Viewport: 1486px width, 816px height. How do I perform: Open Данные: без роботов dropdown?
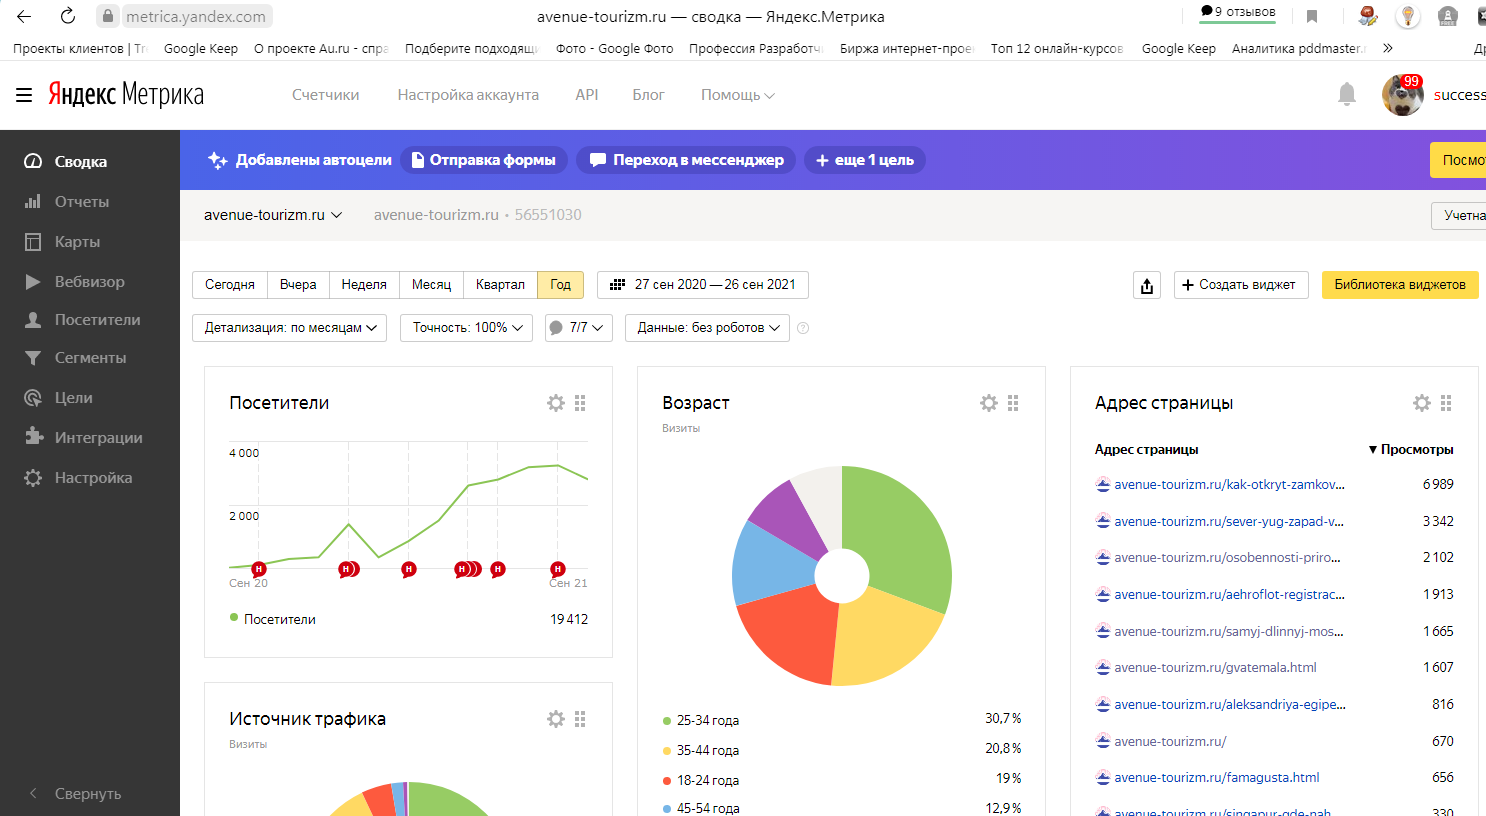[x=707, y=328]
